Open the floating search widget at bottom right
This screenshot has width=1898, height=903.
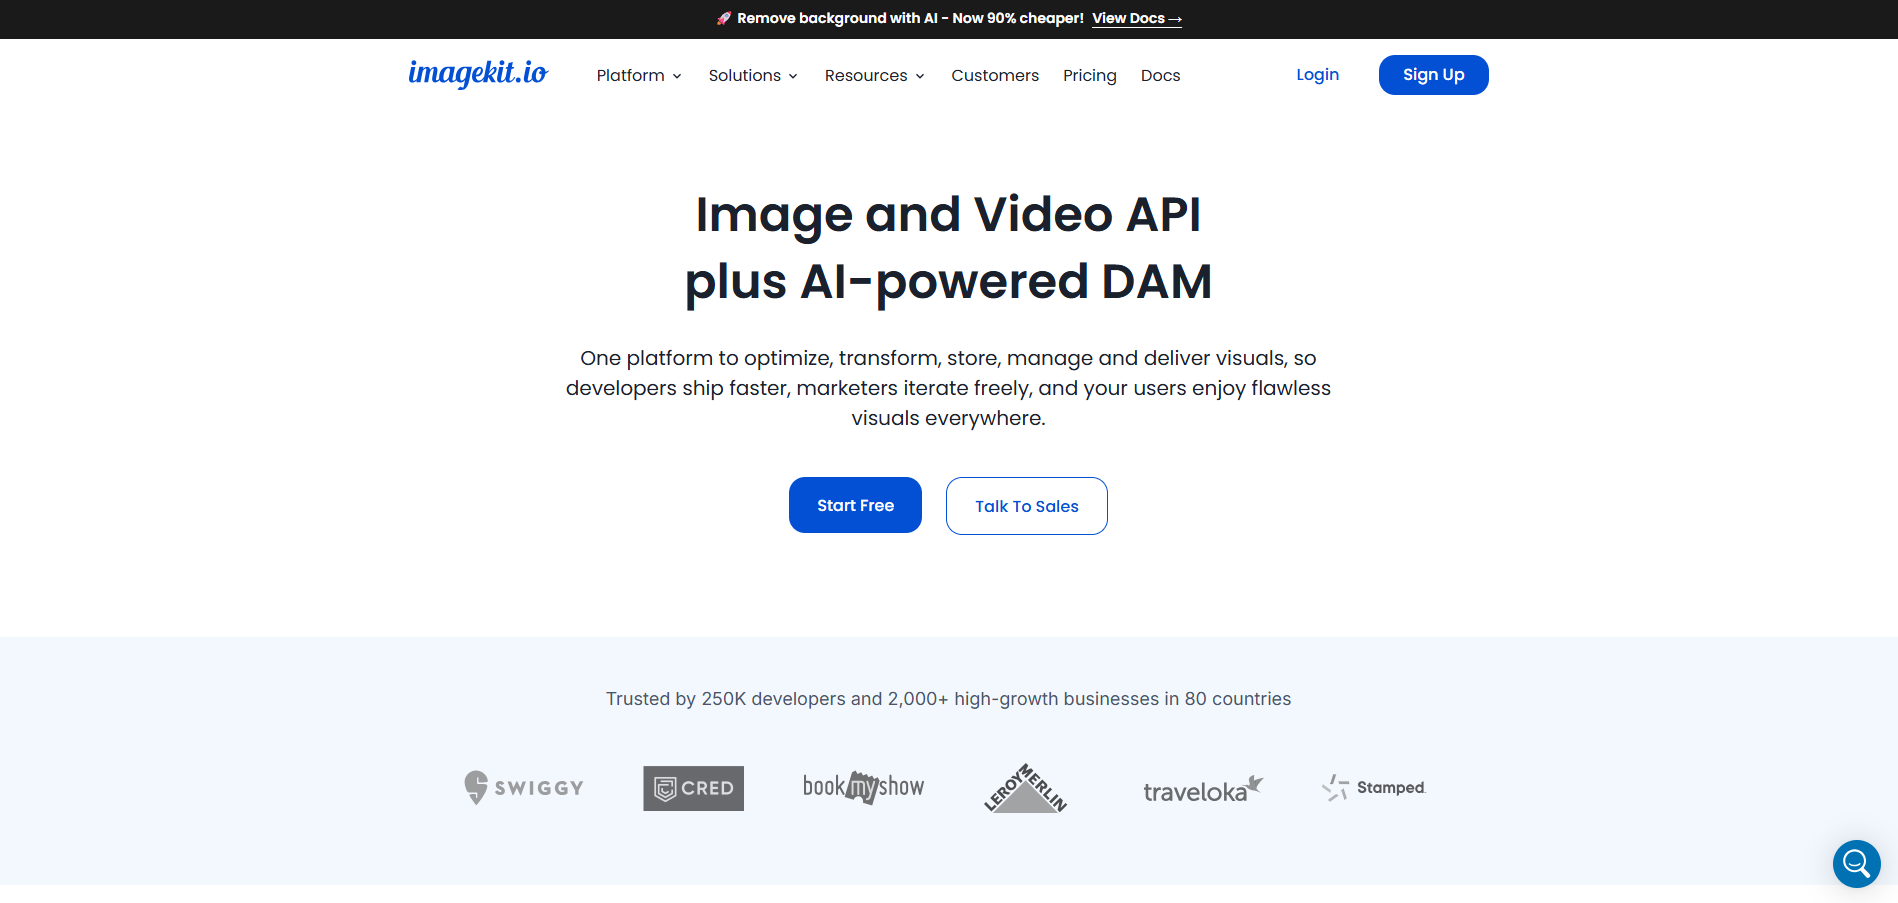click(x=1856, y=863)
